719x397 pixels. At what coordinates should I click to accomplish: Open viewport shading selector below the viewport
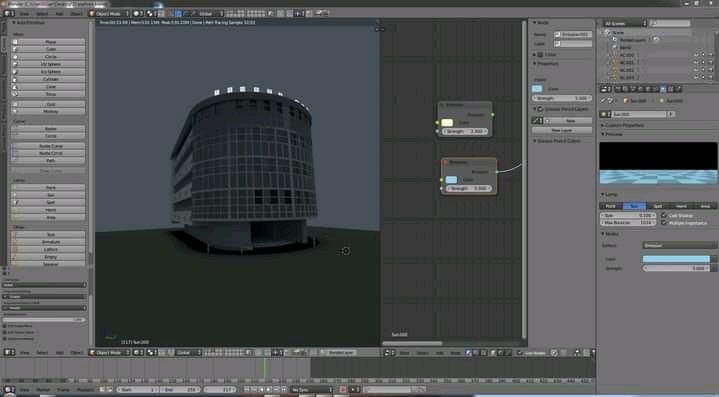click(x=138, y=353)
